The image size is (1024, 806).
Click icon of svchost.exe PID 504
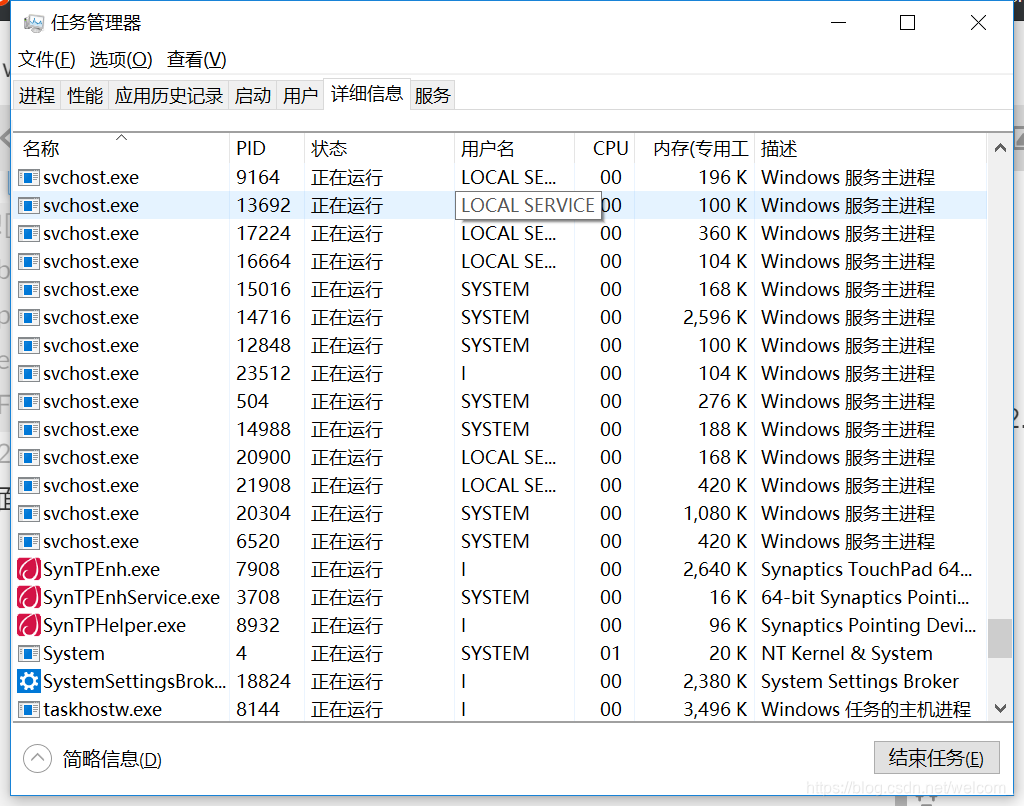coord(29,402)
